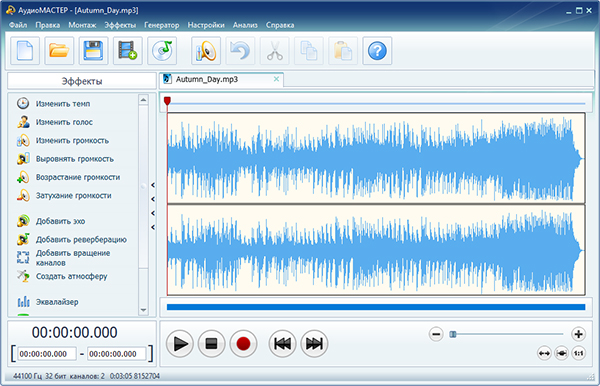Click the scissors Cut icon
600x386 pixels.
(x=274, y=51)
